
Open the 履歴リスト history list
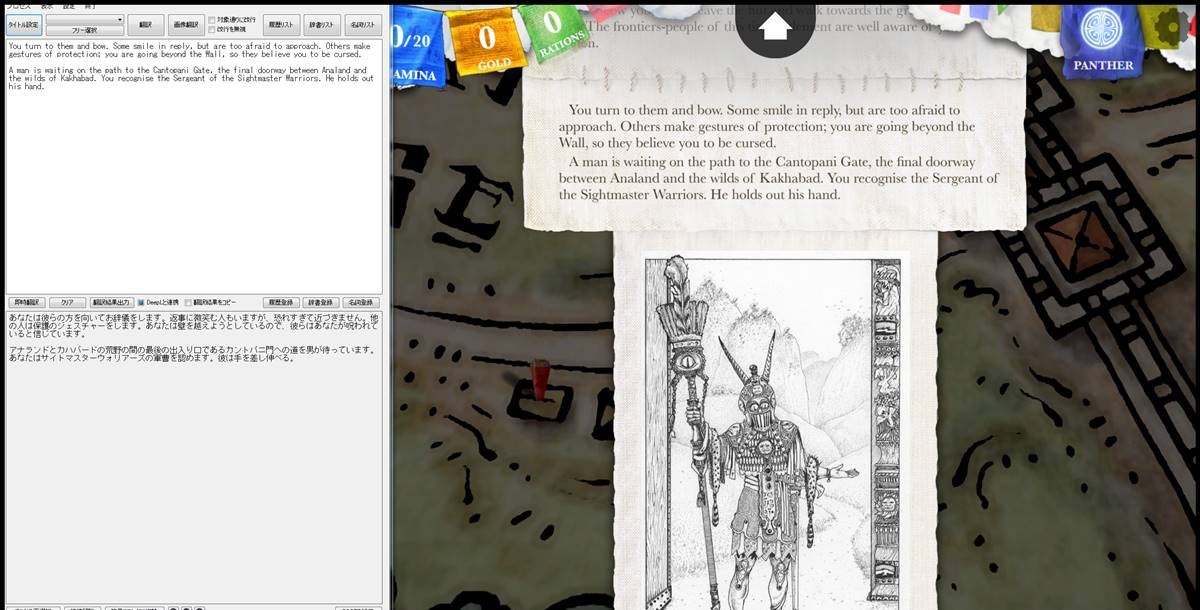(282, 25)
